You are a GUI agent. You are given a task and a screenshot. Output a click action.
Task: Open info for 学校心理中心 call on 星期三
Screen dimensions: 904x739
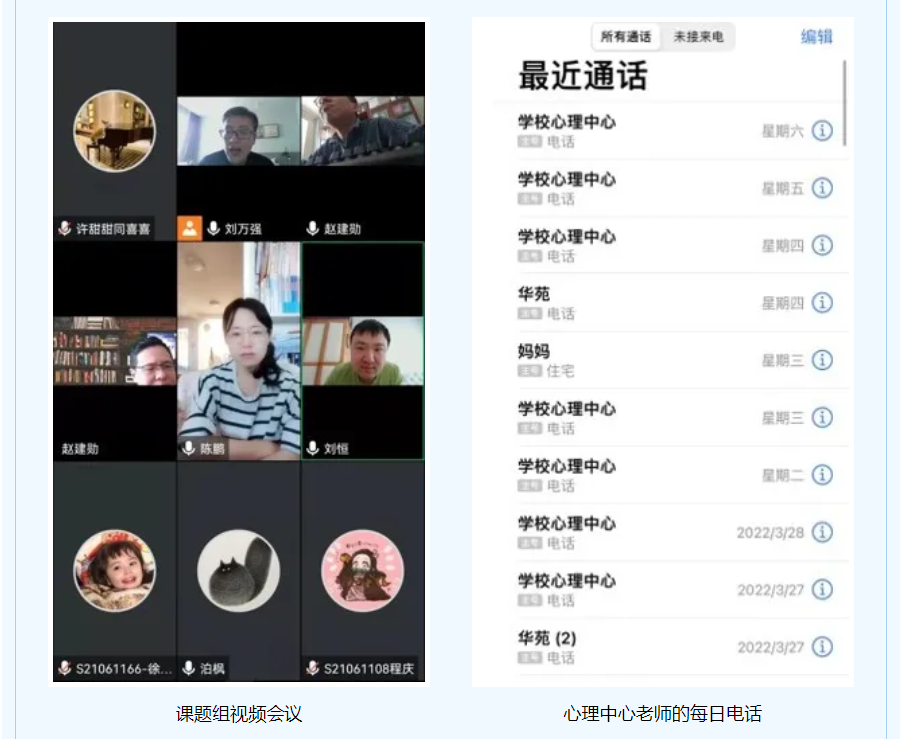pyautogui.click(x=822, y=417)
